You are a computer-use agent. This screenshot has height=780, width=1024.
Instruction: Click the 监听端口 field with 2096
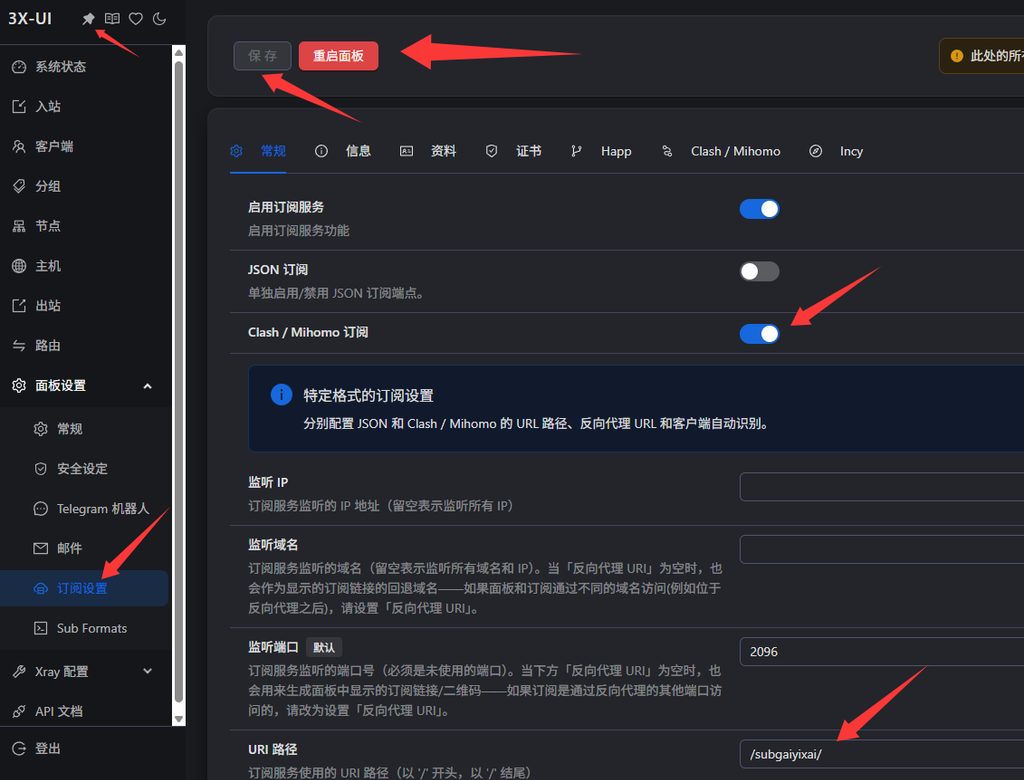coord(882,652)
